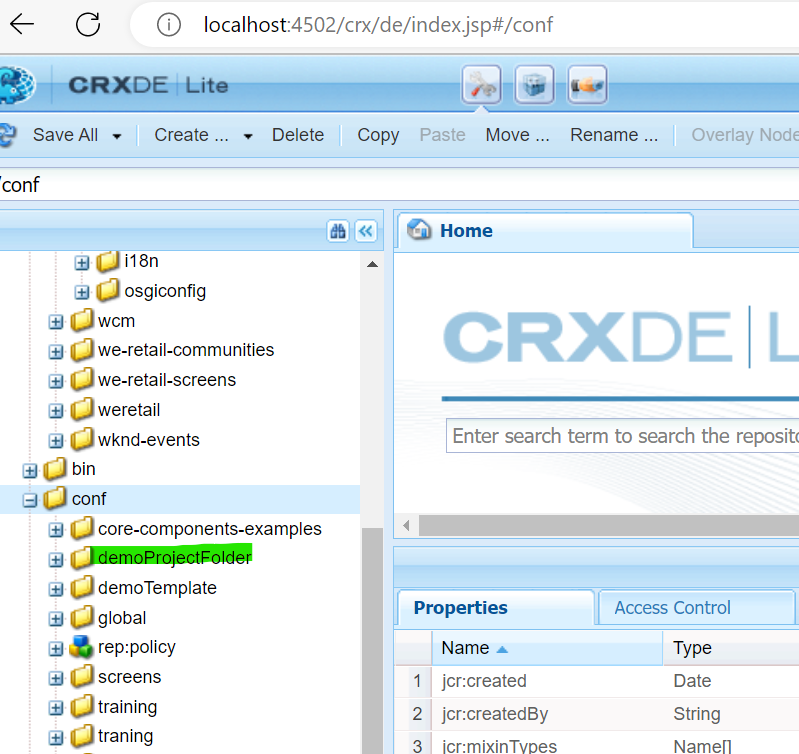
Task: Select the demoProjectFolder tree item
Action: tap(174, 558)
